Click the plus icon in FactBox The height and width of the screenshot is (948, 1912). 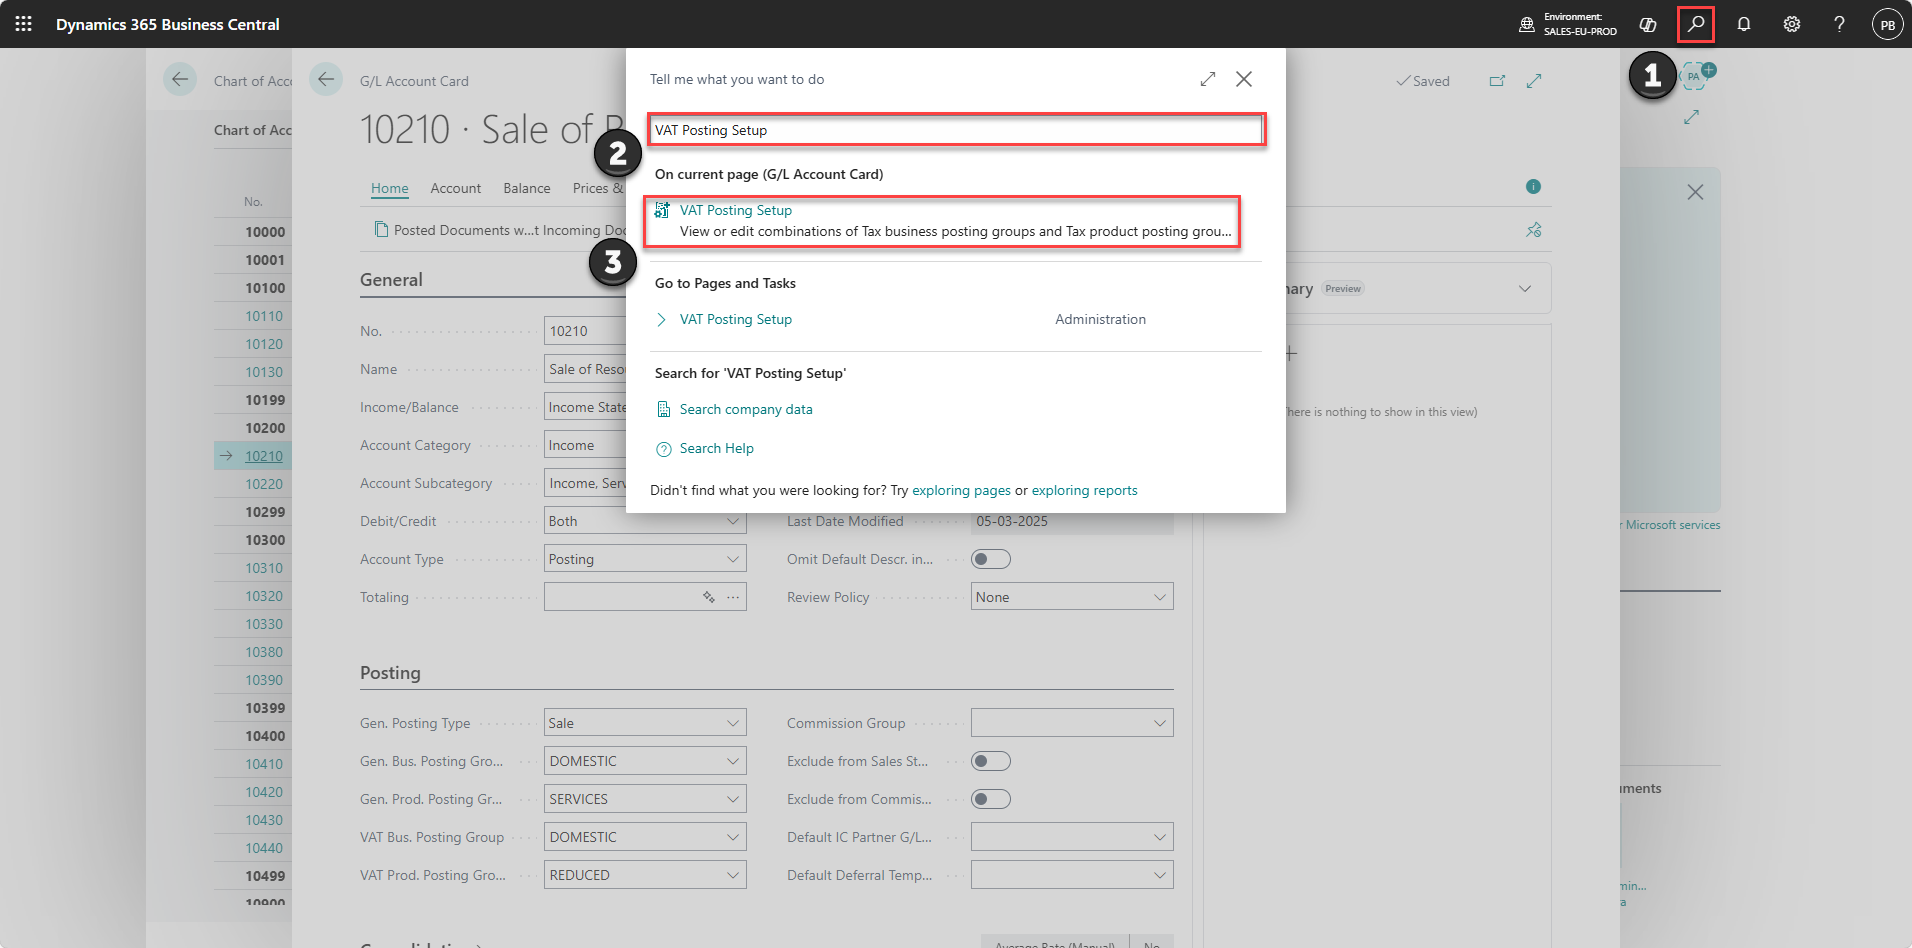pos(1291,354)
